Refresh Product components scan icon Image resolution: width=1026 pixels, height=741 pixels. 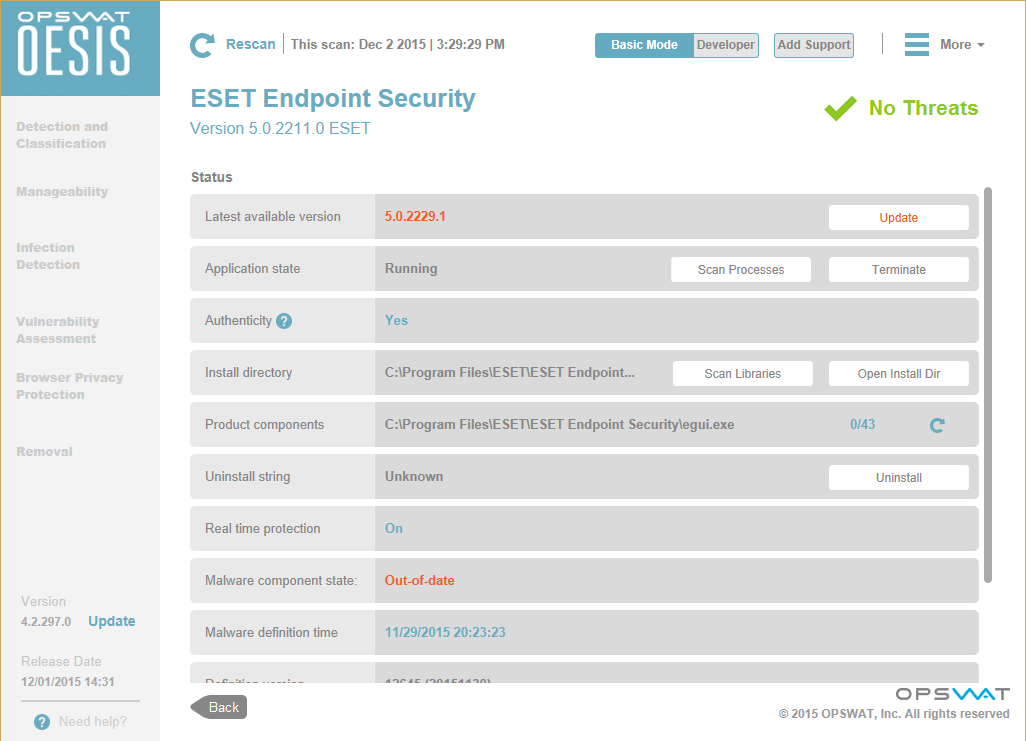click(937, 425)
